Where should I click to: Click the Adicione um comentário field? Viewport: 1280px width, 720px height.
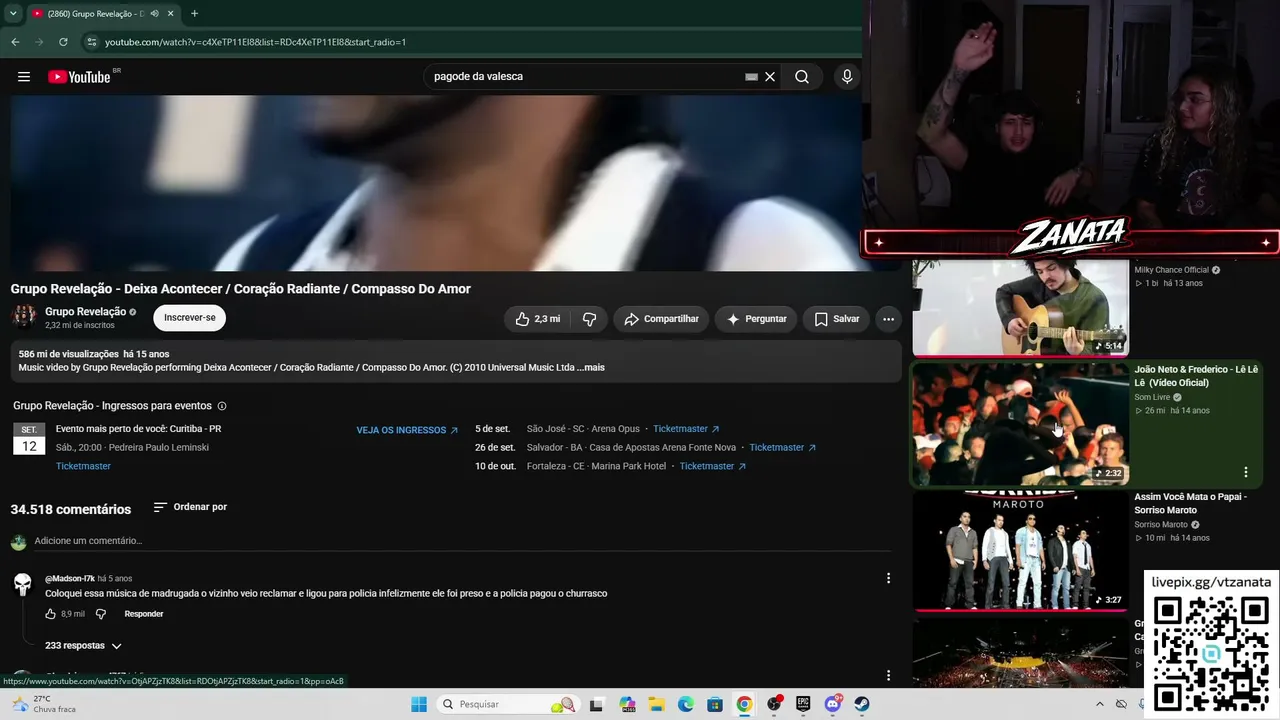[462, 541]
